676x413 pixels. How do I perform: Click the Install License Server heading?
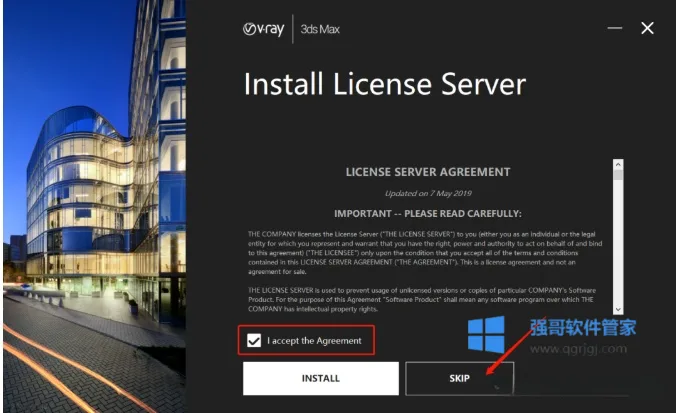tap(385, 84)
